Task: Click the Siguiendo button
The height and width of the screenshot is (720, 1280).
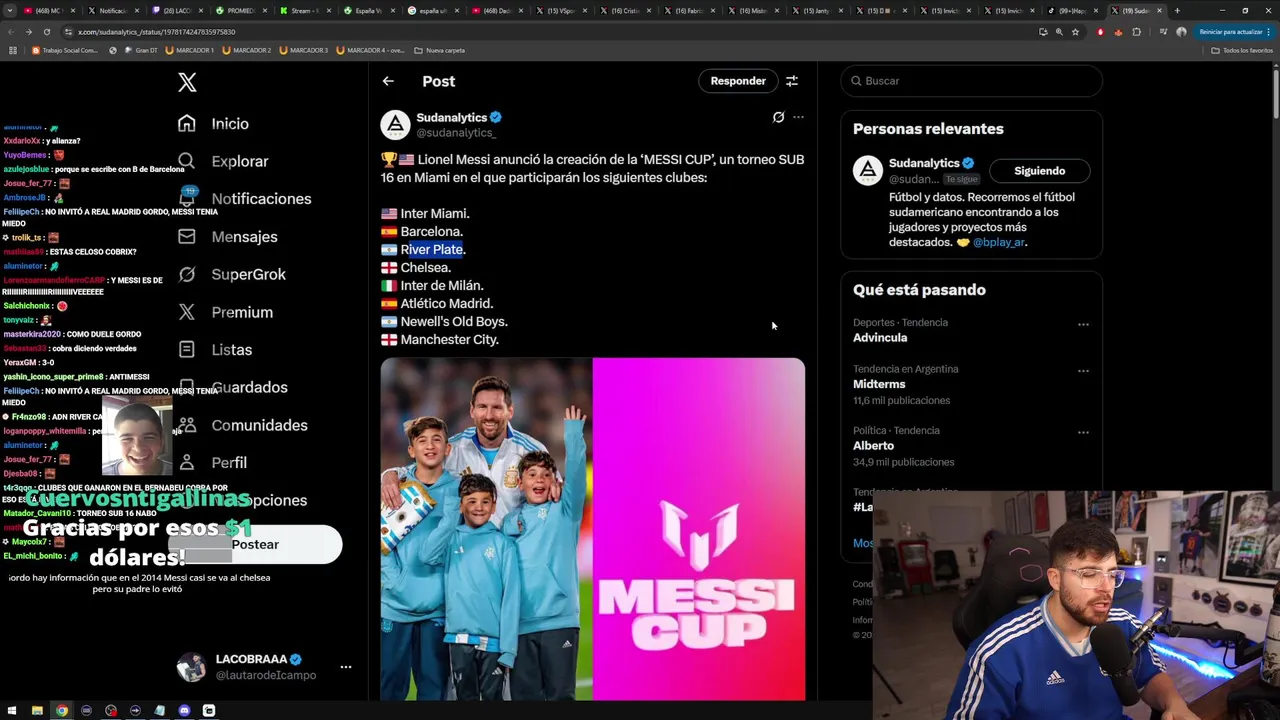Action: [x=1039, y=171]
